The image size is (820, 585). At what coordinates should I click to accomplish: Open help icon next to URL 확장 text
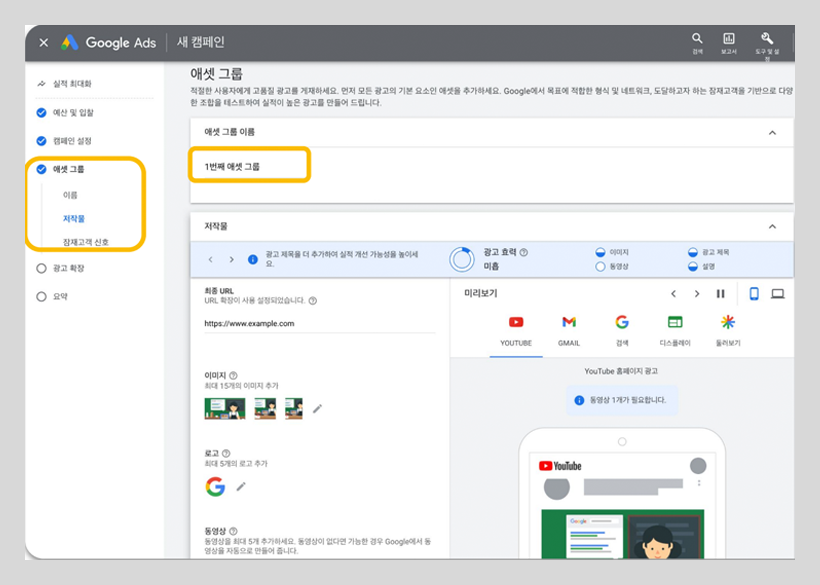pos(313,301)
